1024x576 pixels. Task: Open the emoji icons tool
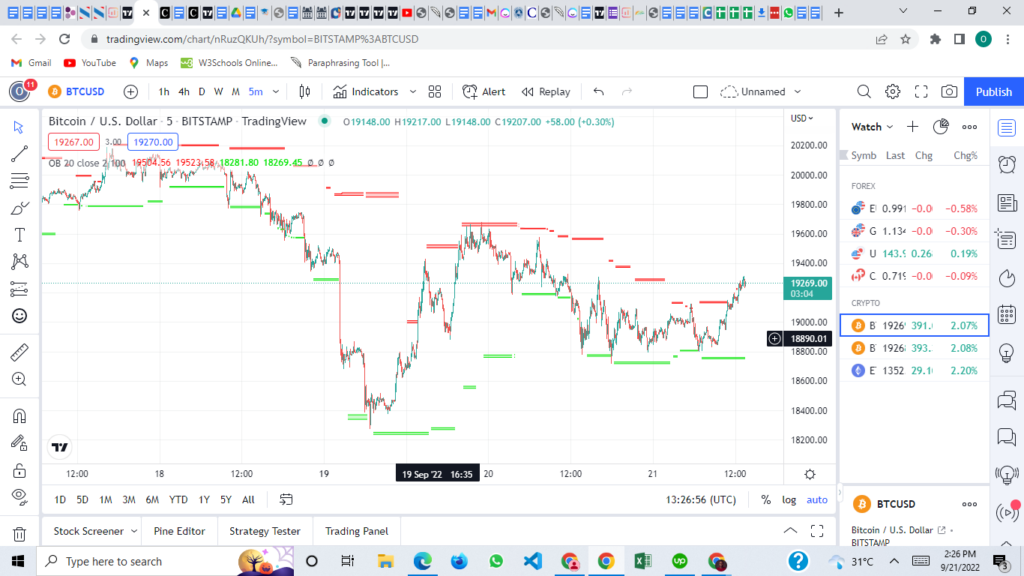(x=19, y=316)
